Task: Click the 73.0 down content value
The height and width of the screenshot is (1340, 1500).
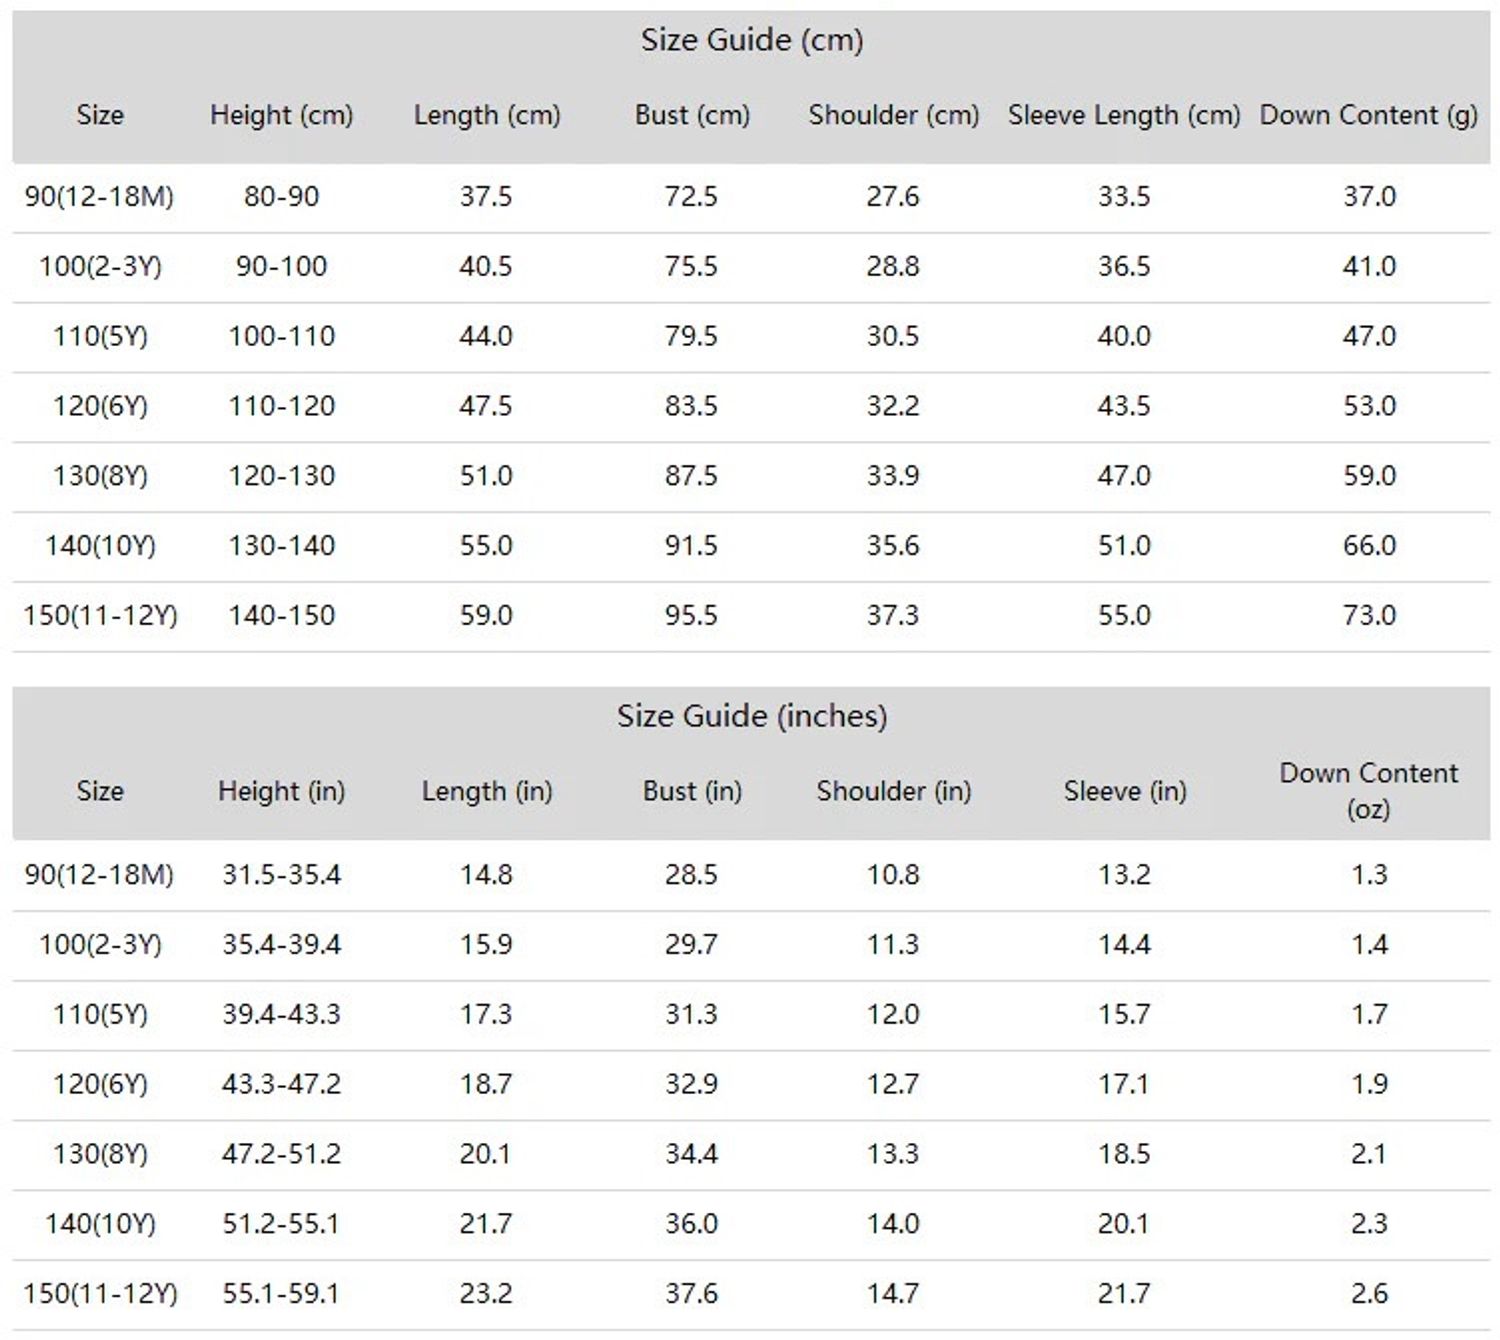Action: pyautogui.click(x=1369, y=615)
